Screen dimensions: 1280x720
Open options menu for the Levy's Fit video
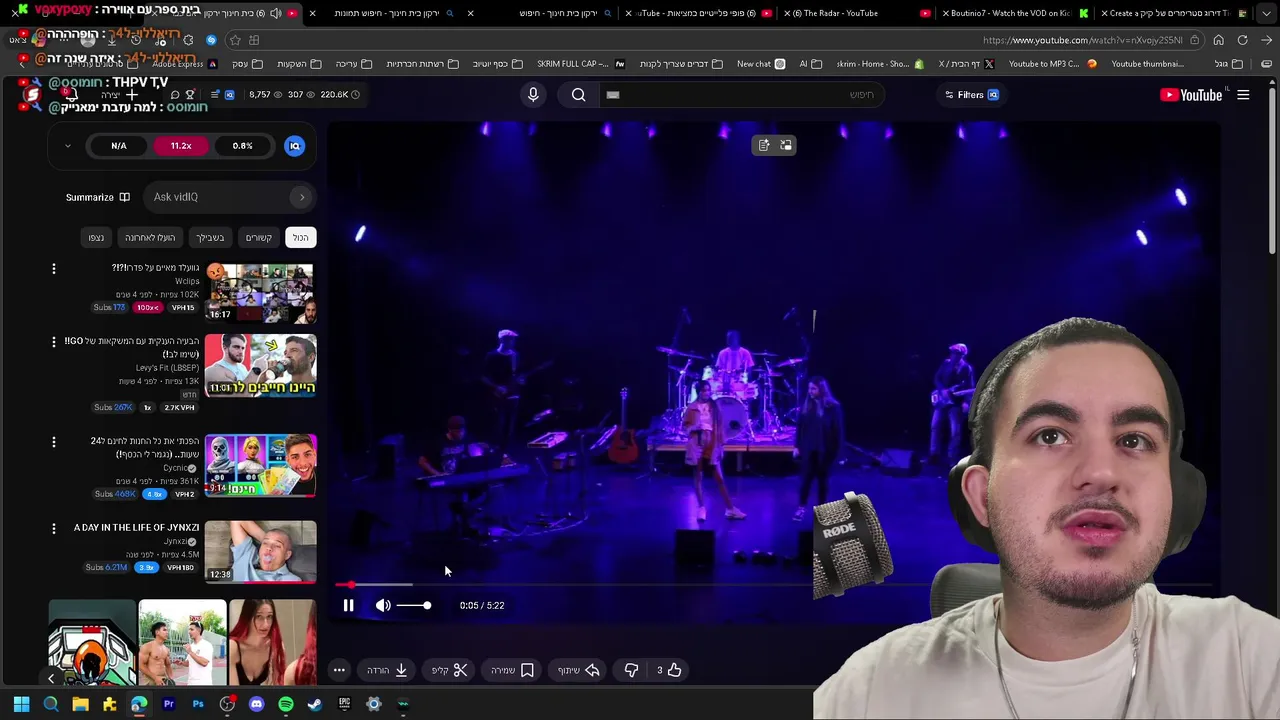[x=54, y=342]
